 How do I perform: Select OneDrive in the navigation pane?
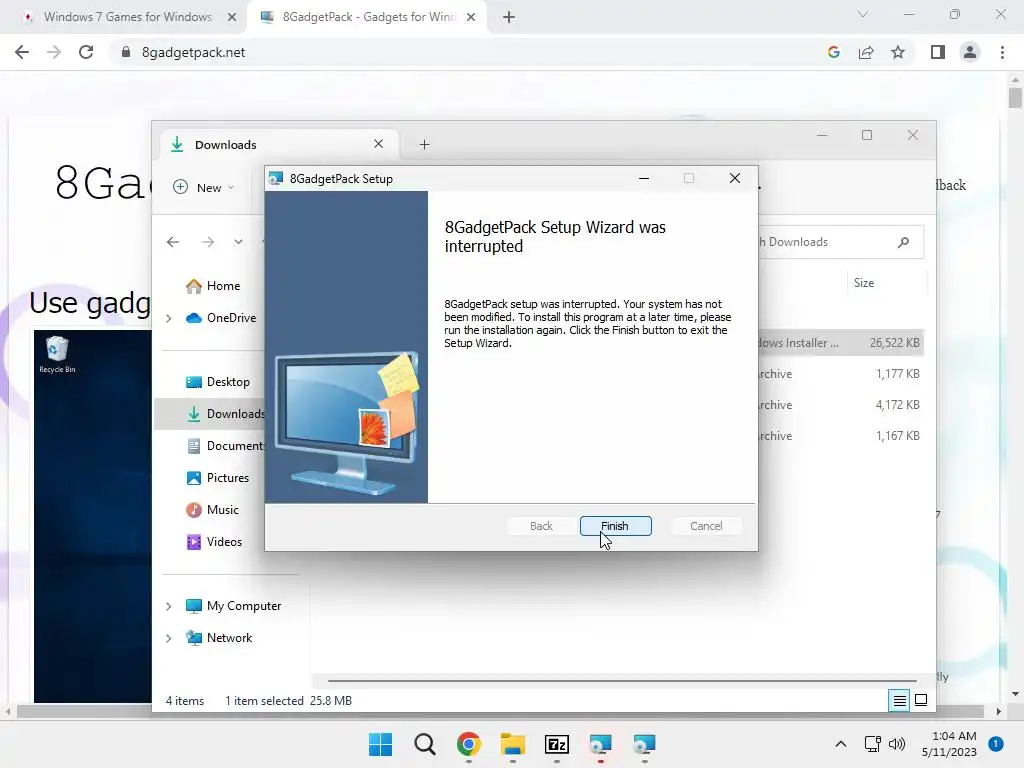click(x=221, y=318)
